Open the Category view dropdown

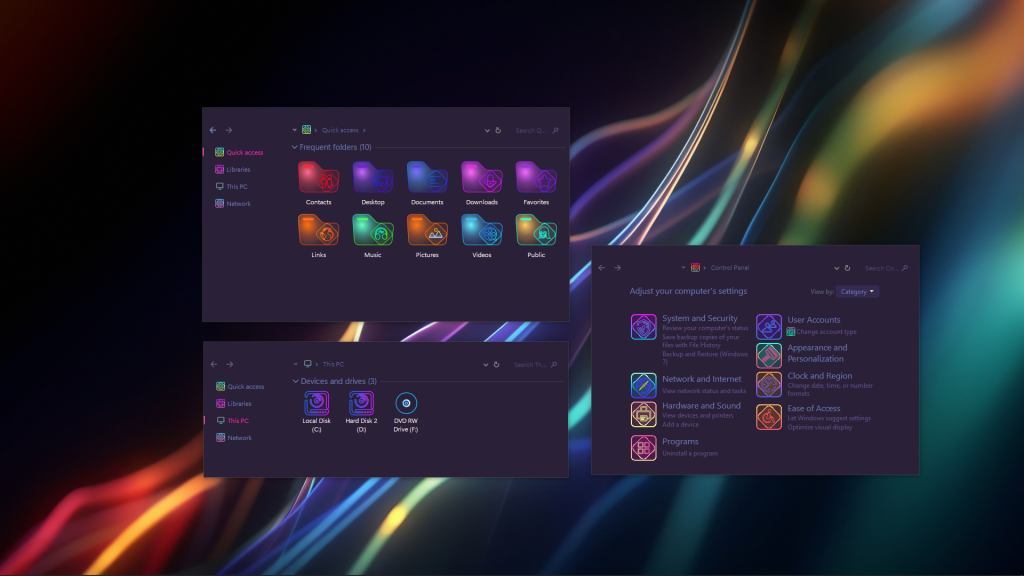(x=857, y=291)
